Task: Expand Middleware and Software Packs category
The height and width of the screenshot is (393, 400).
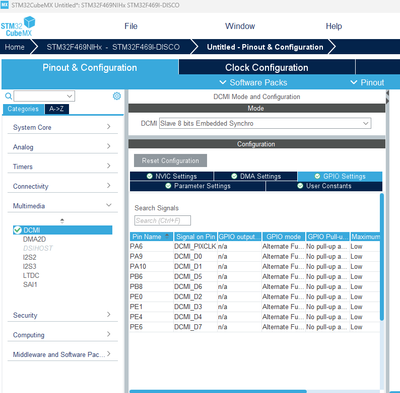Action: click(62, 354)
